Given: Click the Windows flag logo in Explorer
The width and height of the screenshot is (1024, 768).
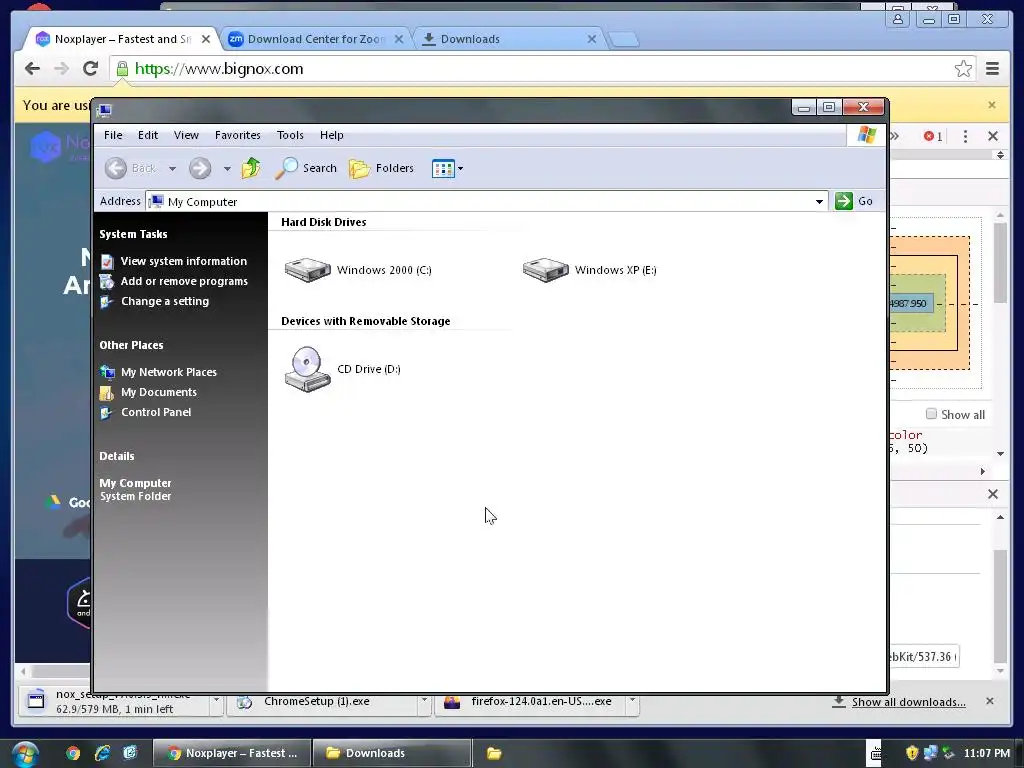Looking at the screenshot, I should (x=867, y=135).
